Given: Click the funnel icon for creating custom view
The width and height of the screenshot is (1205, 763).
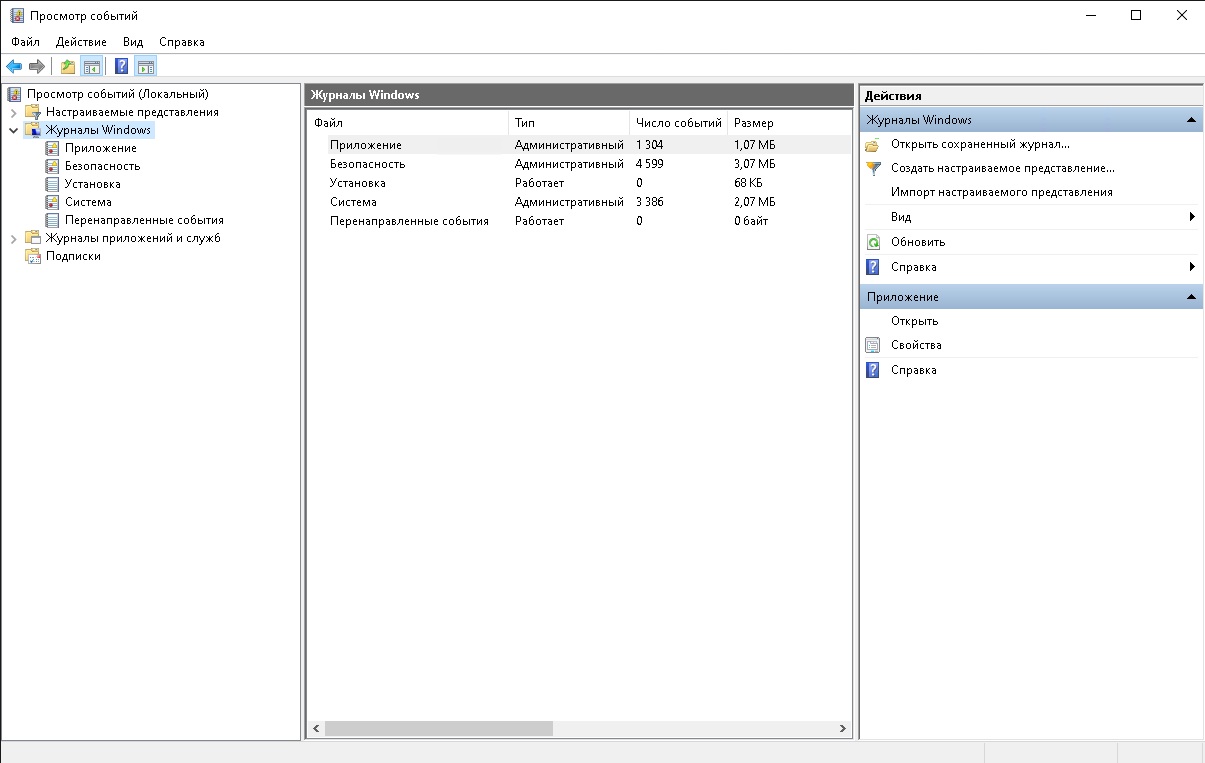Looking at the screenshot, I should click(873, 168).
